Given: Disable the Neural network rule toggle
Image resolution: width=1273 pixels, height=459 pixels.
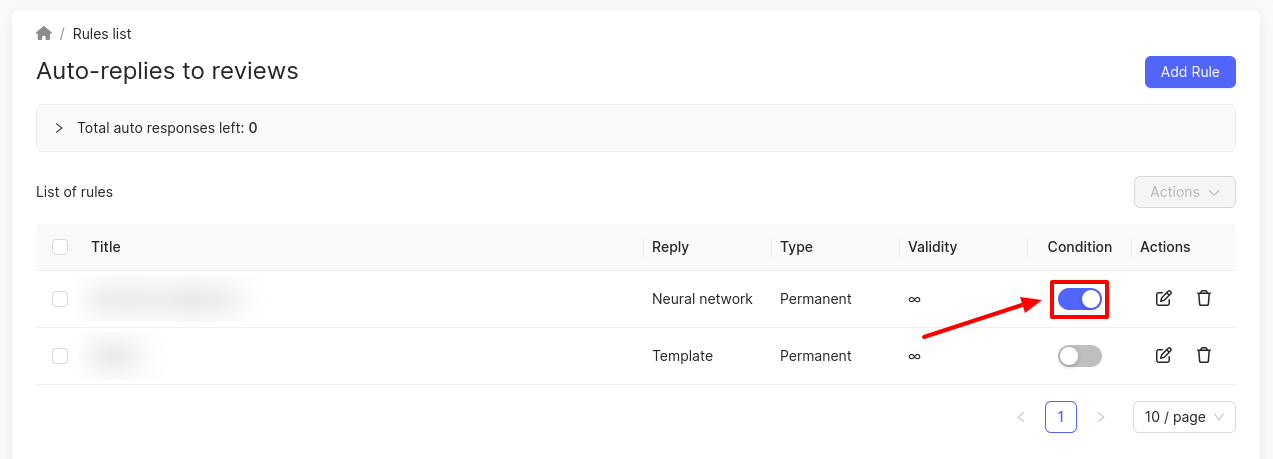Looking at the screenshot, I should point(1079,299).
